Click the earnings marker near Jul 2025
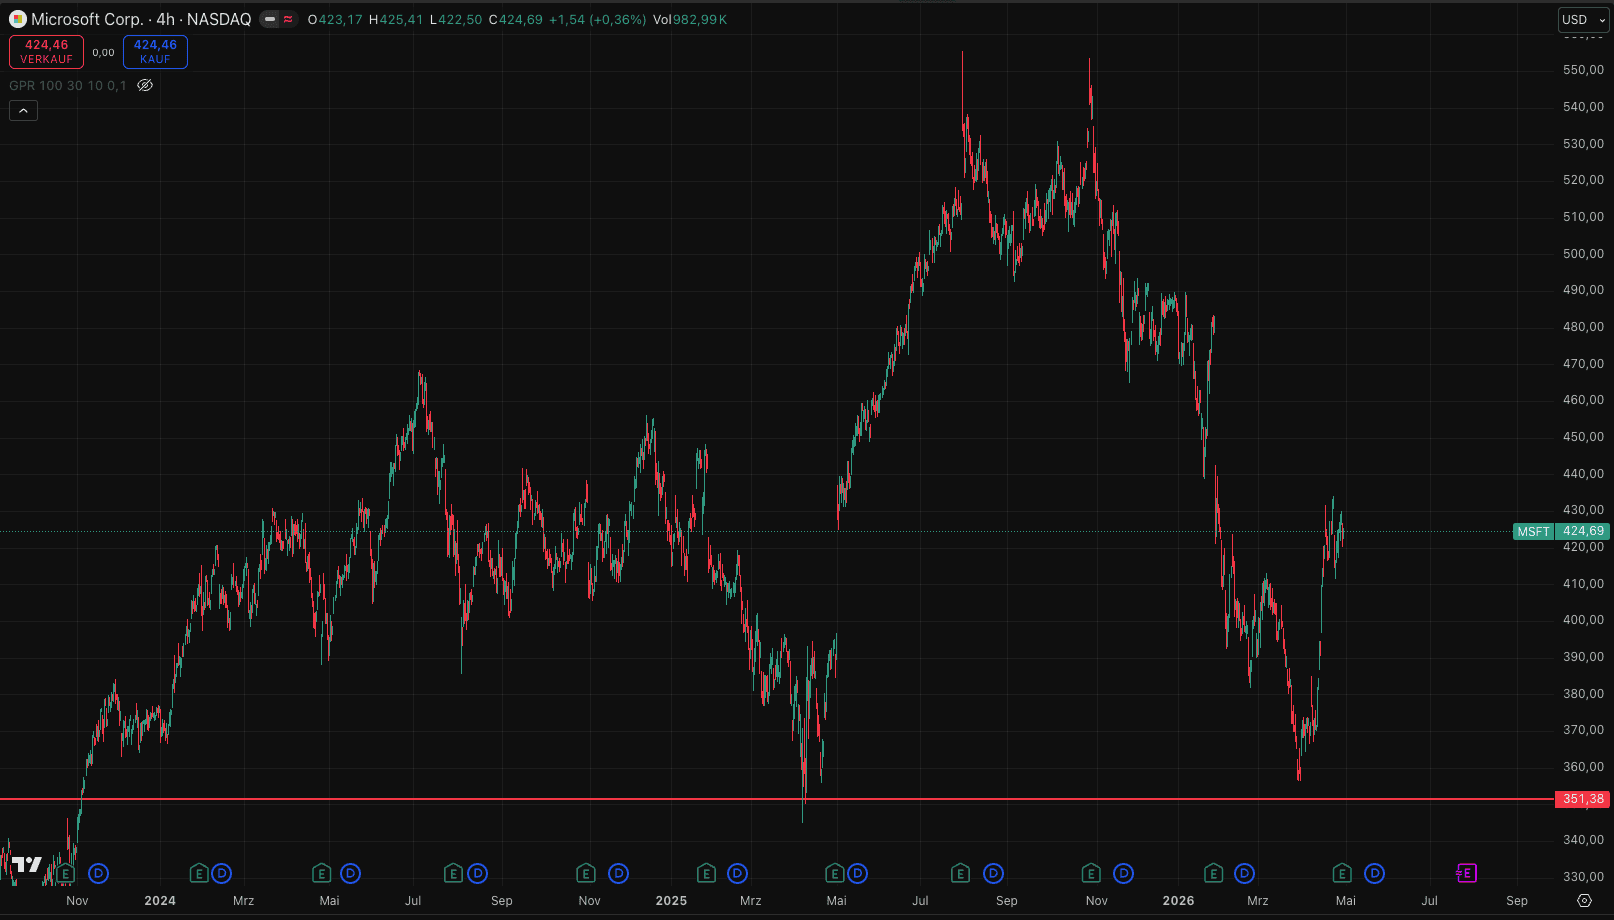The image size is (1614, 920). 960,874
